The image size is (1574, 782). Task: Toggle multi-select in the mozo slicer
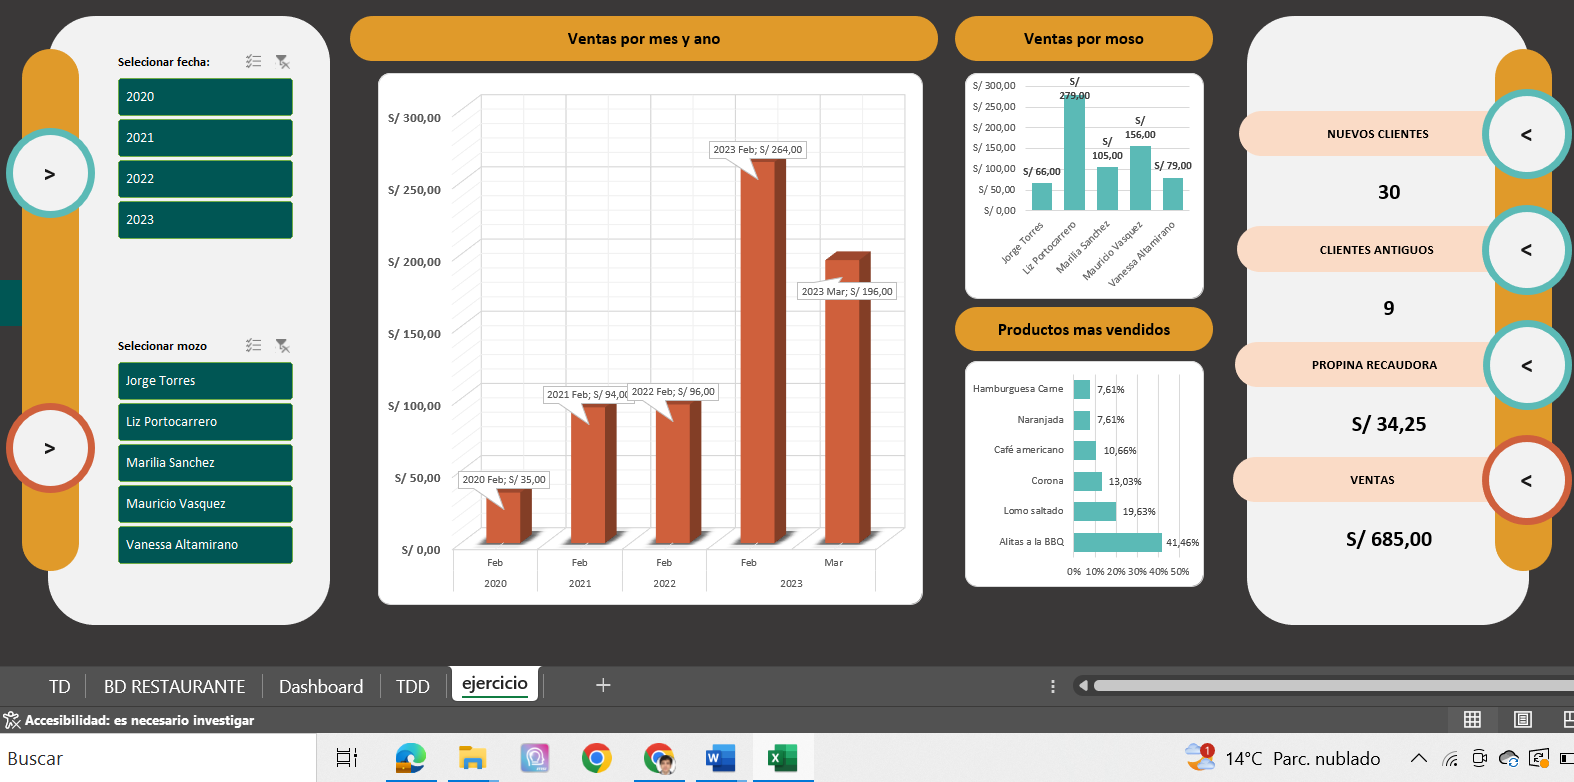[254, 346]
